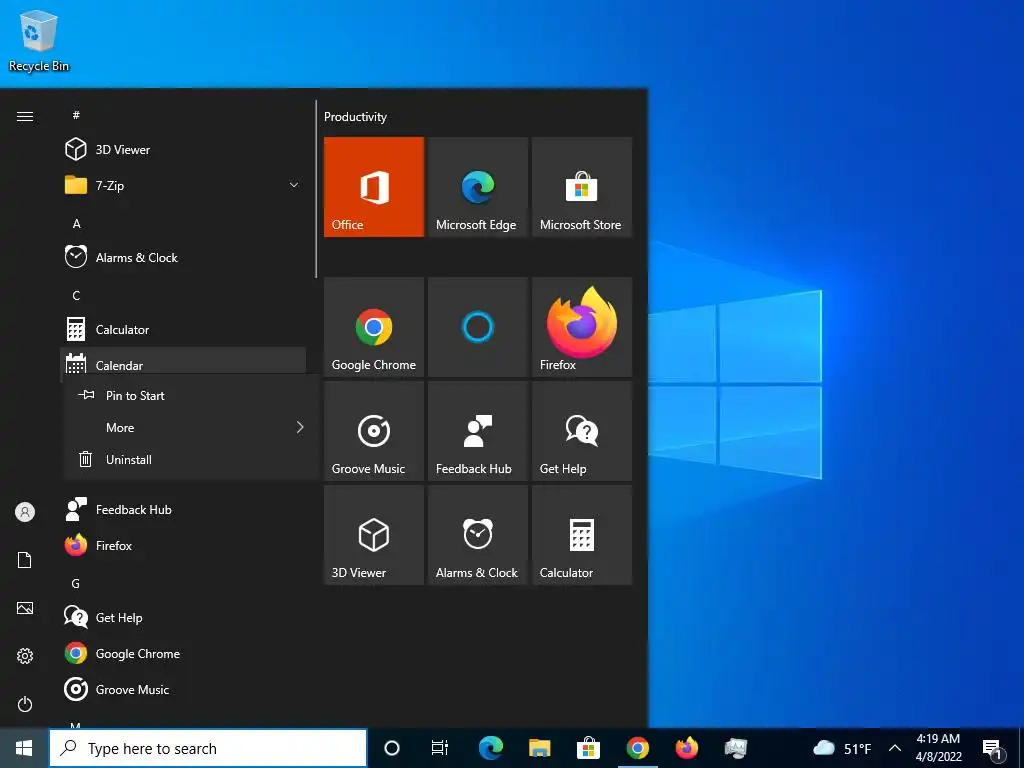Viewport: 1024px width, 768px height.
Task: Open the Cortana tile
Action: [x=477, y=327]
